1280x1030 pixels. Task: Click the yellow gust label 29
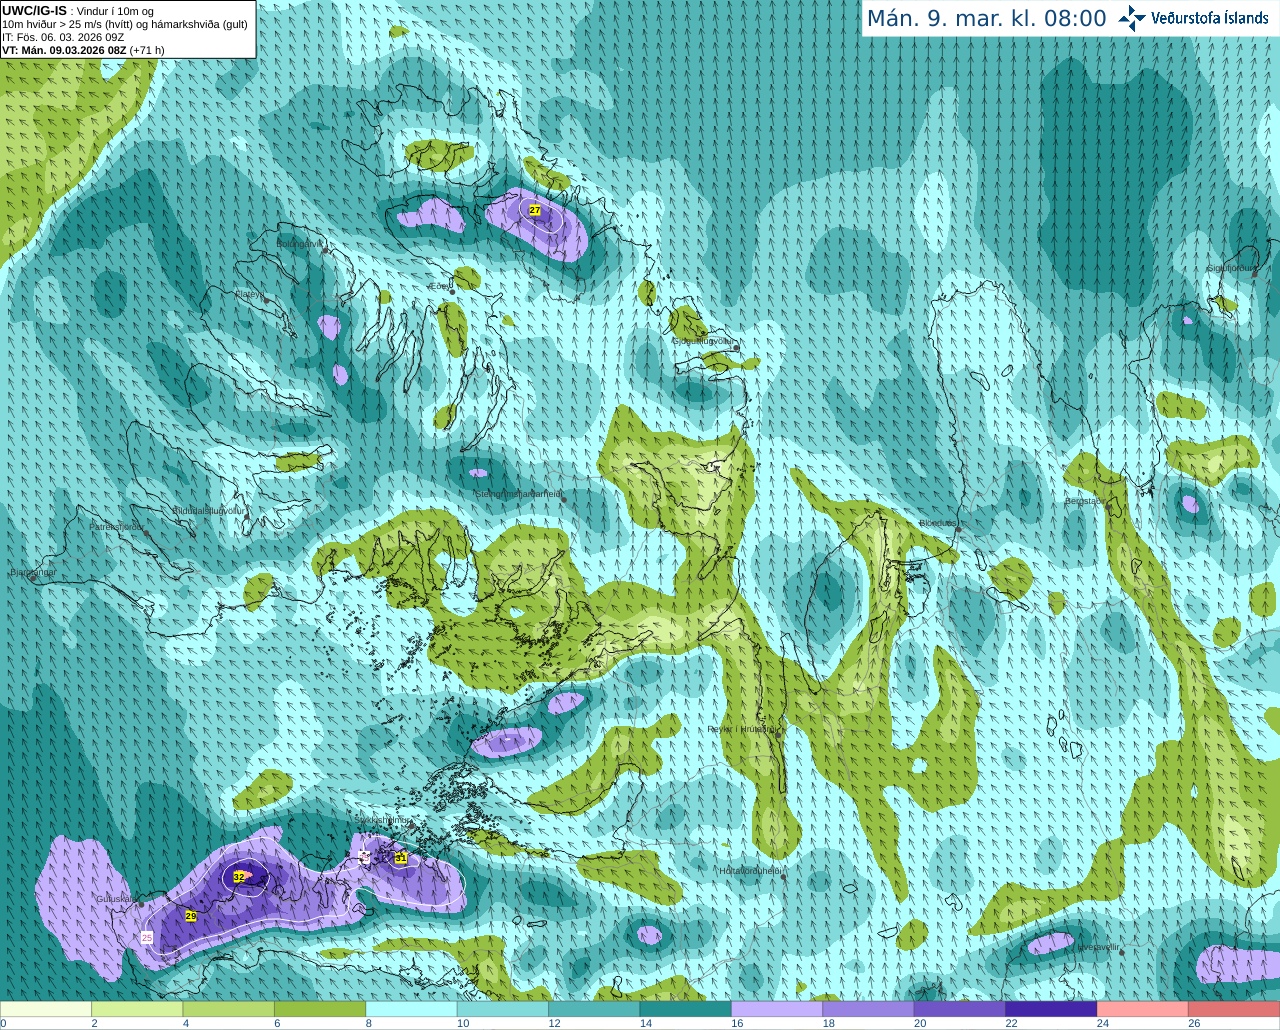(x=191, y=915)
